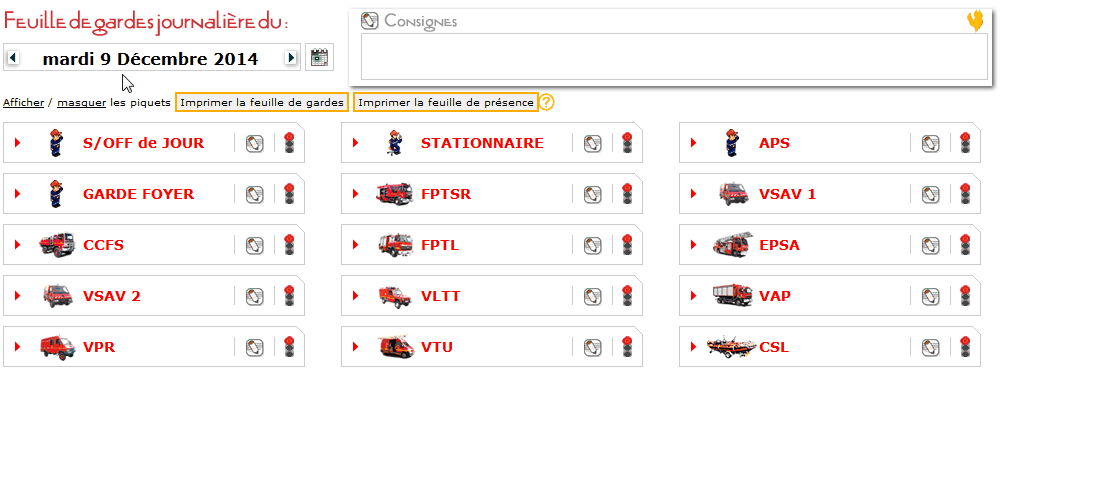
Task: Click the Afficher link
Action: (x=23, y=103)
